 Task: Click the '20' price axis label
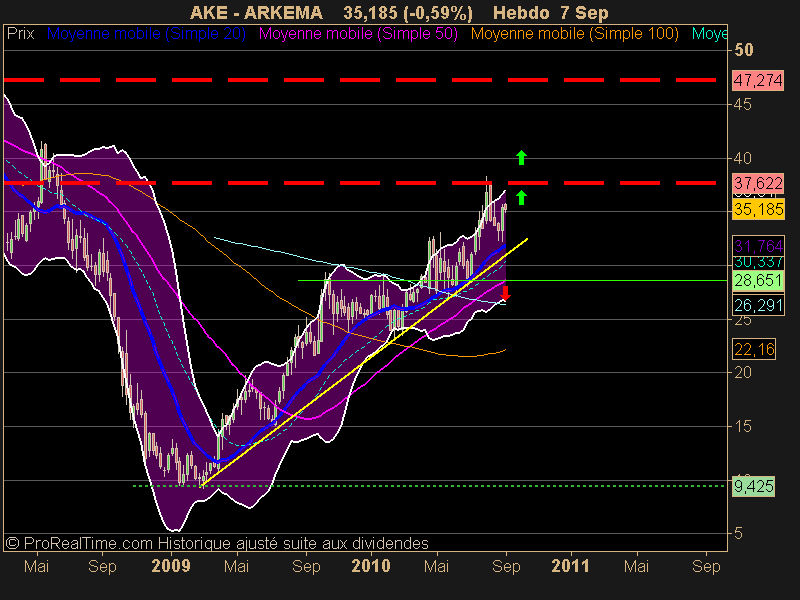(x=743, y=373)
